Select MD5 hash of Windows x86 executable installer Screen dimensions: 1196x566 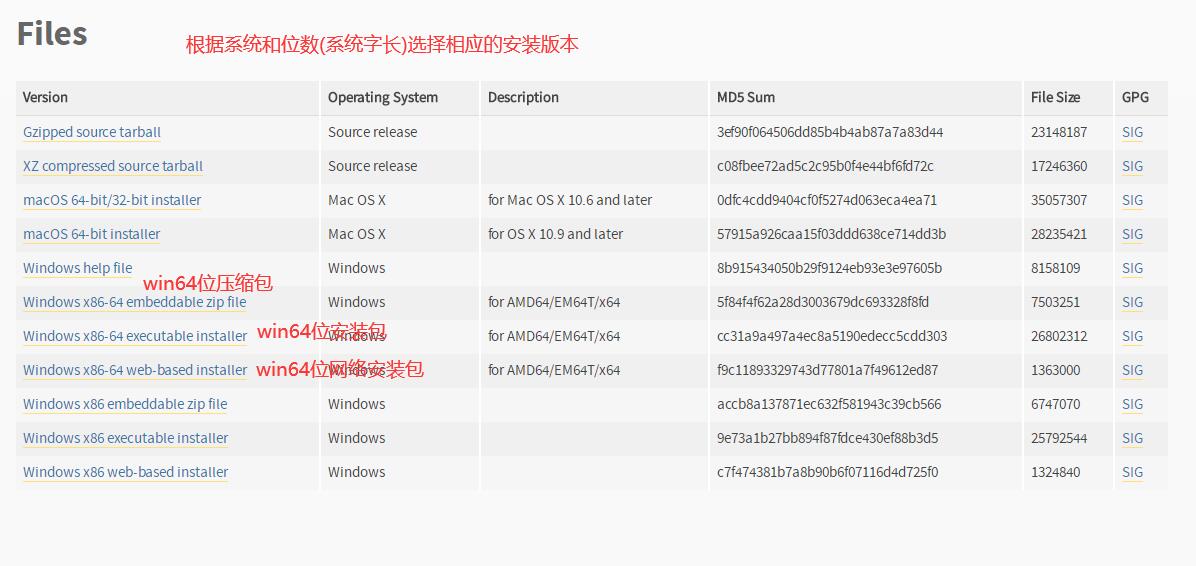pos(828,438)
